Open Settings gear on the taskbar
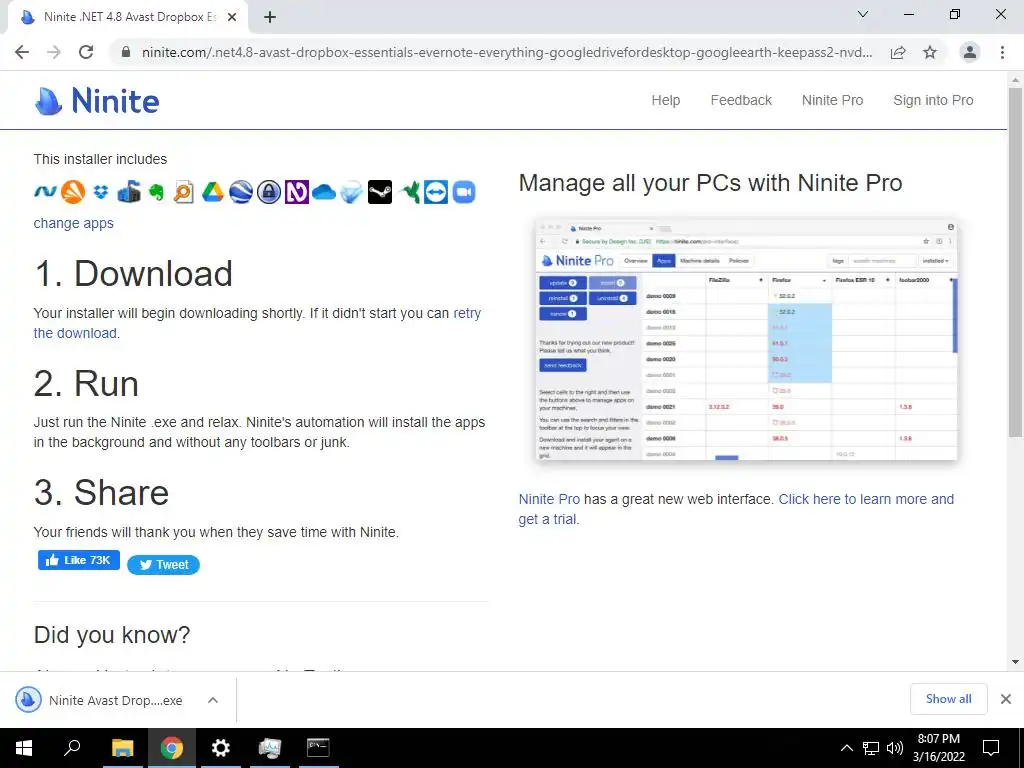 coord(221,748)
